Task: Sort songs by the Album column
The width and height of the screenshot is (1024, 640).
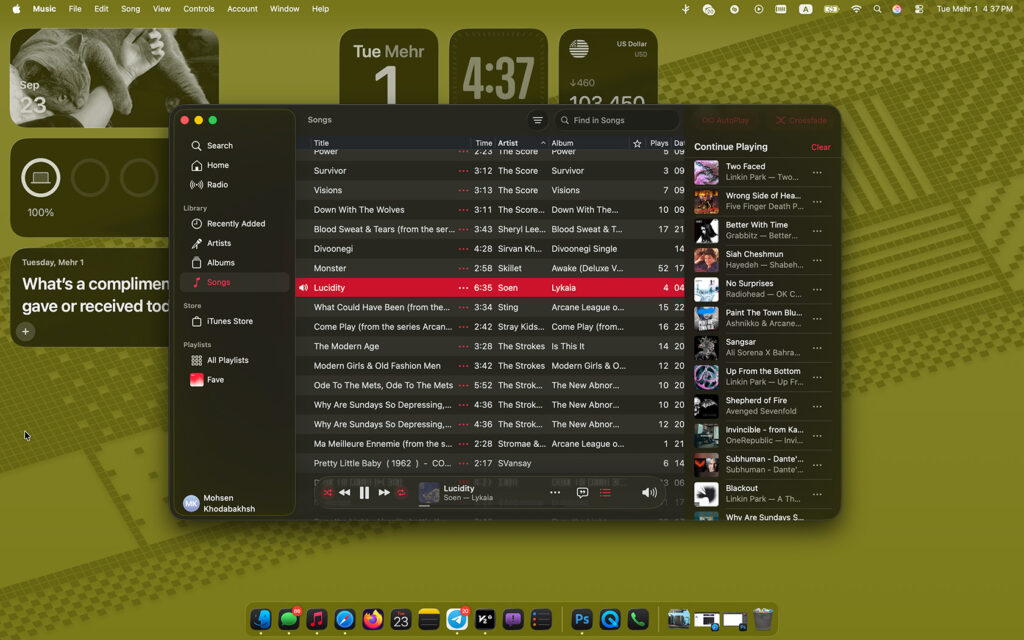Action: click(562, 143)
